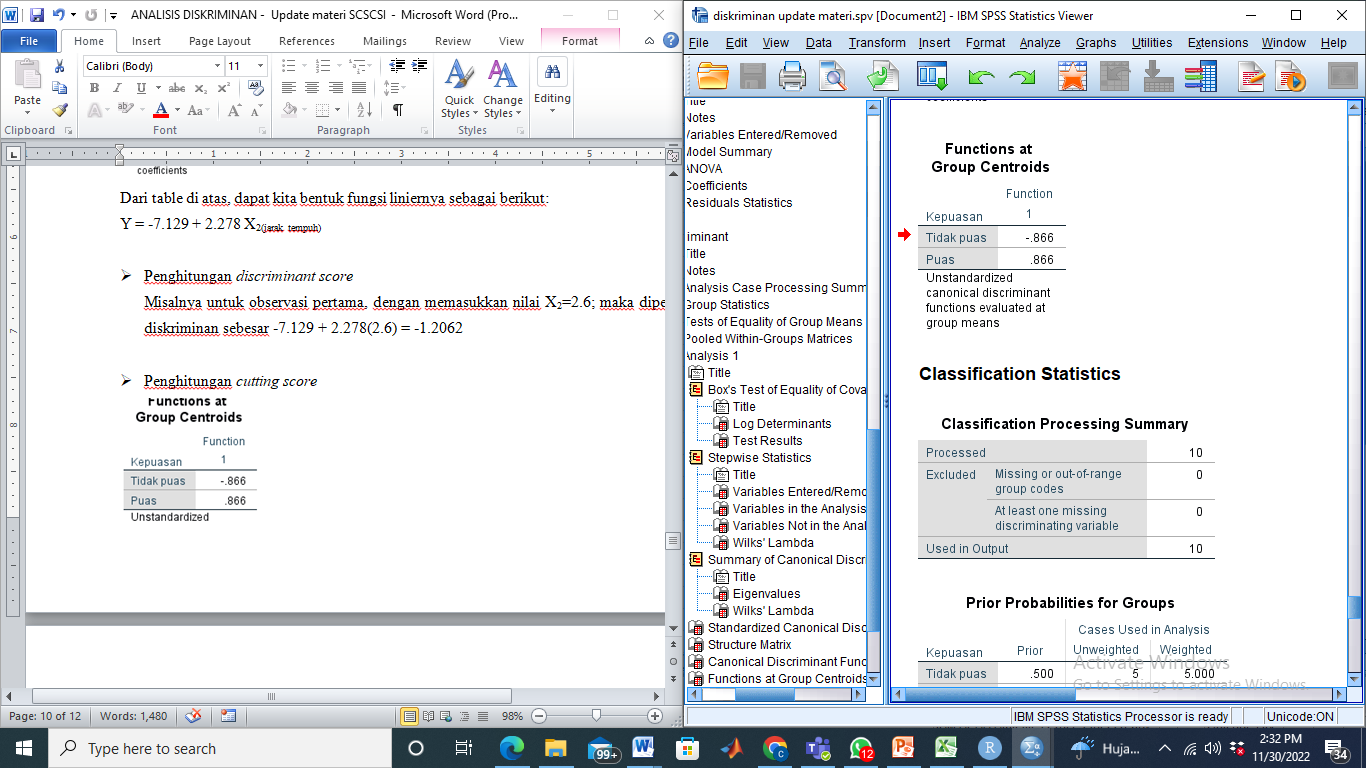Toggle Strikethrough formatting in Word
The height and width of the screenshot is (768, 1366).
point(177,88)
